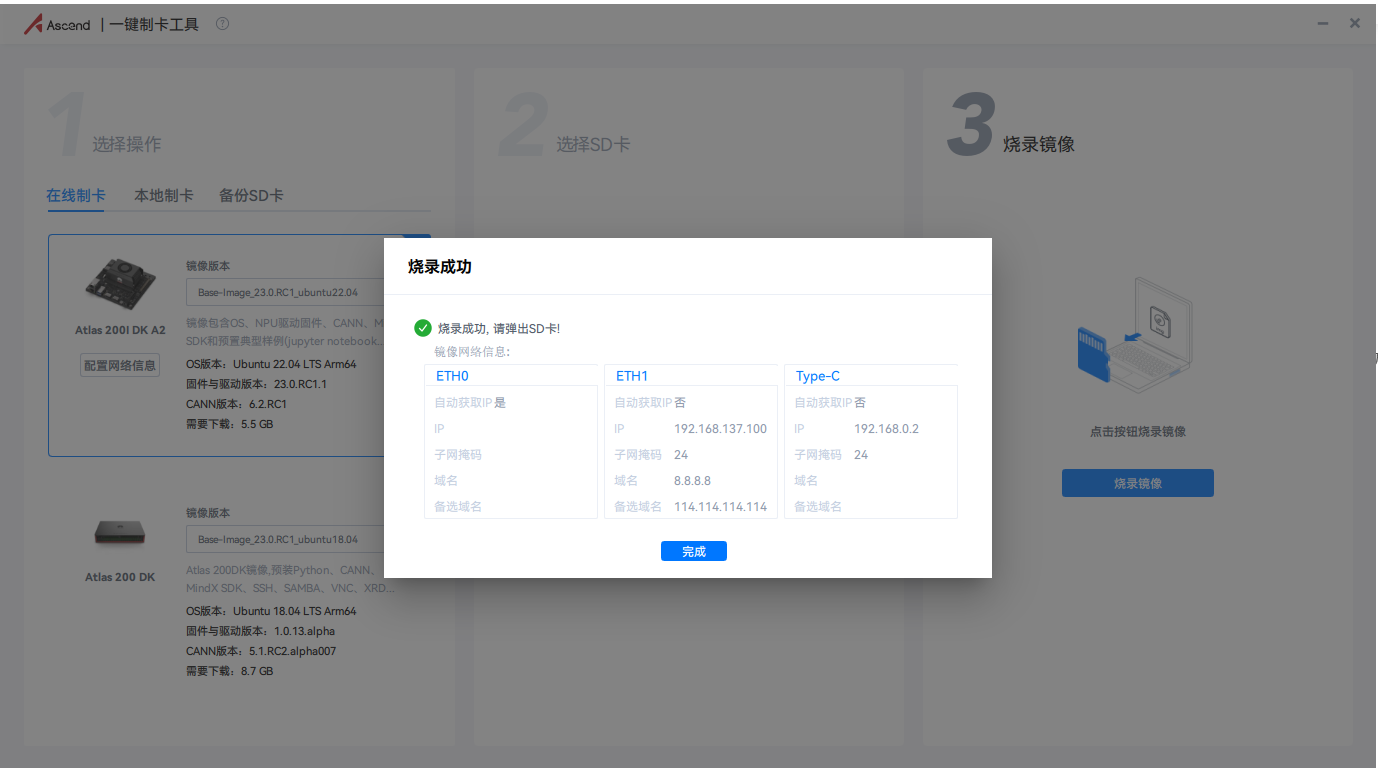
Task: Click the Atlas 200I DK A2 label
Action: pos(120,330)
